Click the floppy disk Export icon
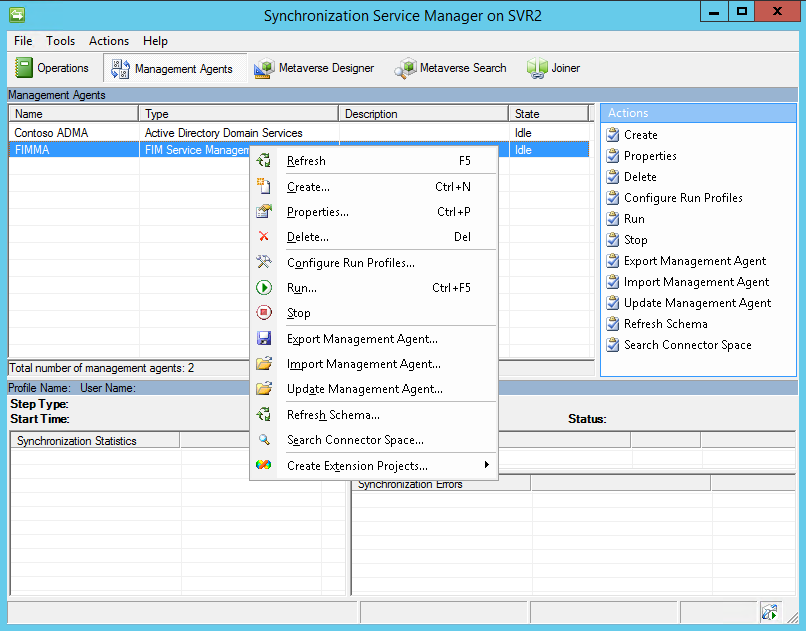This screenshot has height=631, width=806. [x=264, y=338]
